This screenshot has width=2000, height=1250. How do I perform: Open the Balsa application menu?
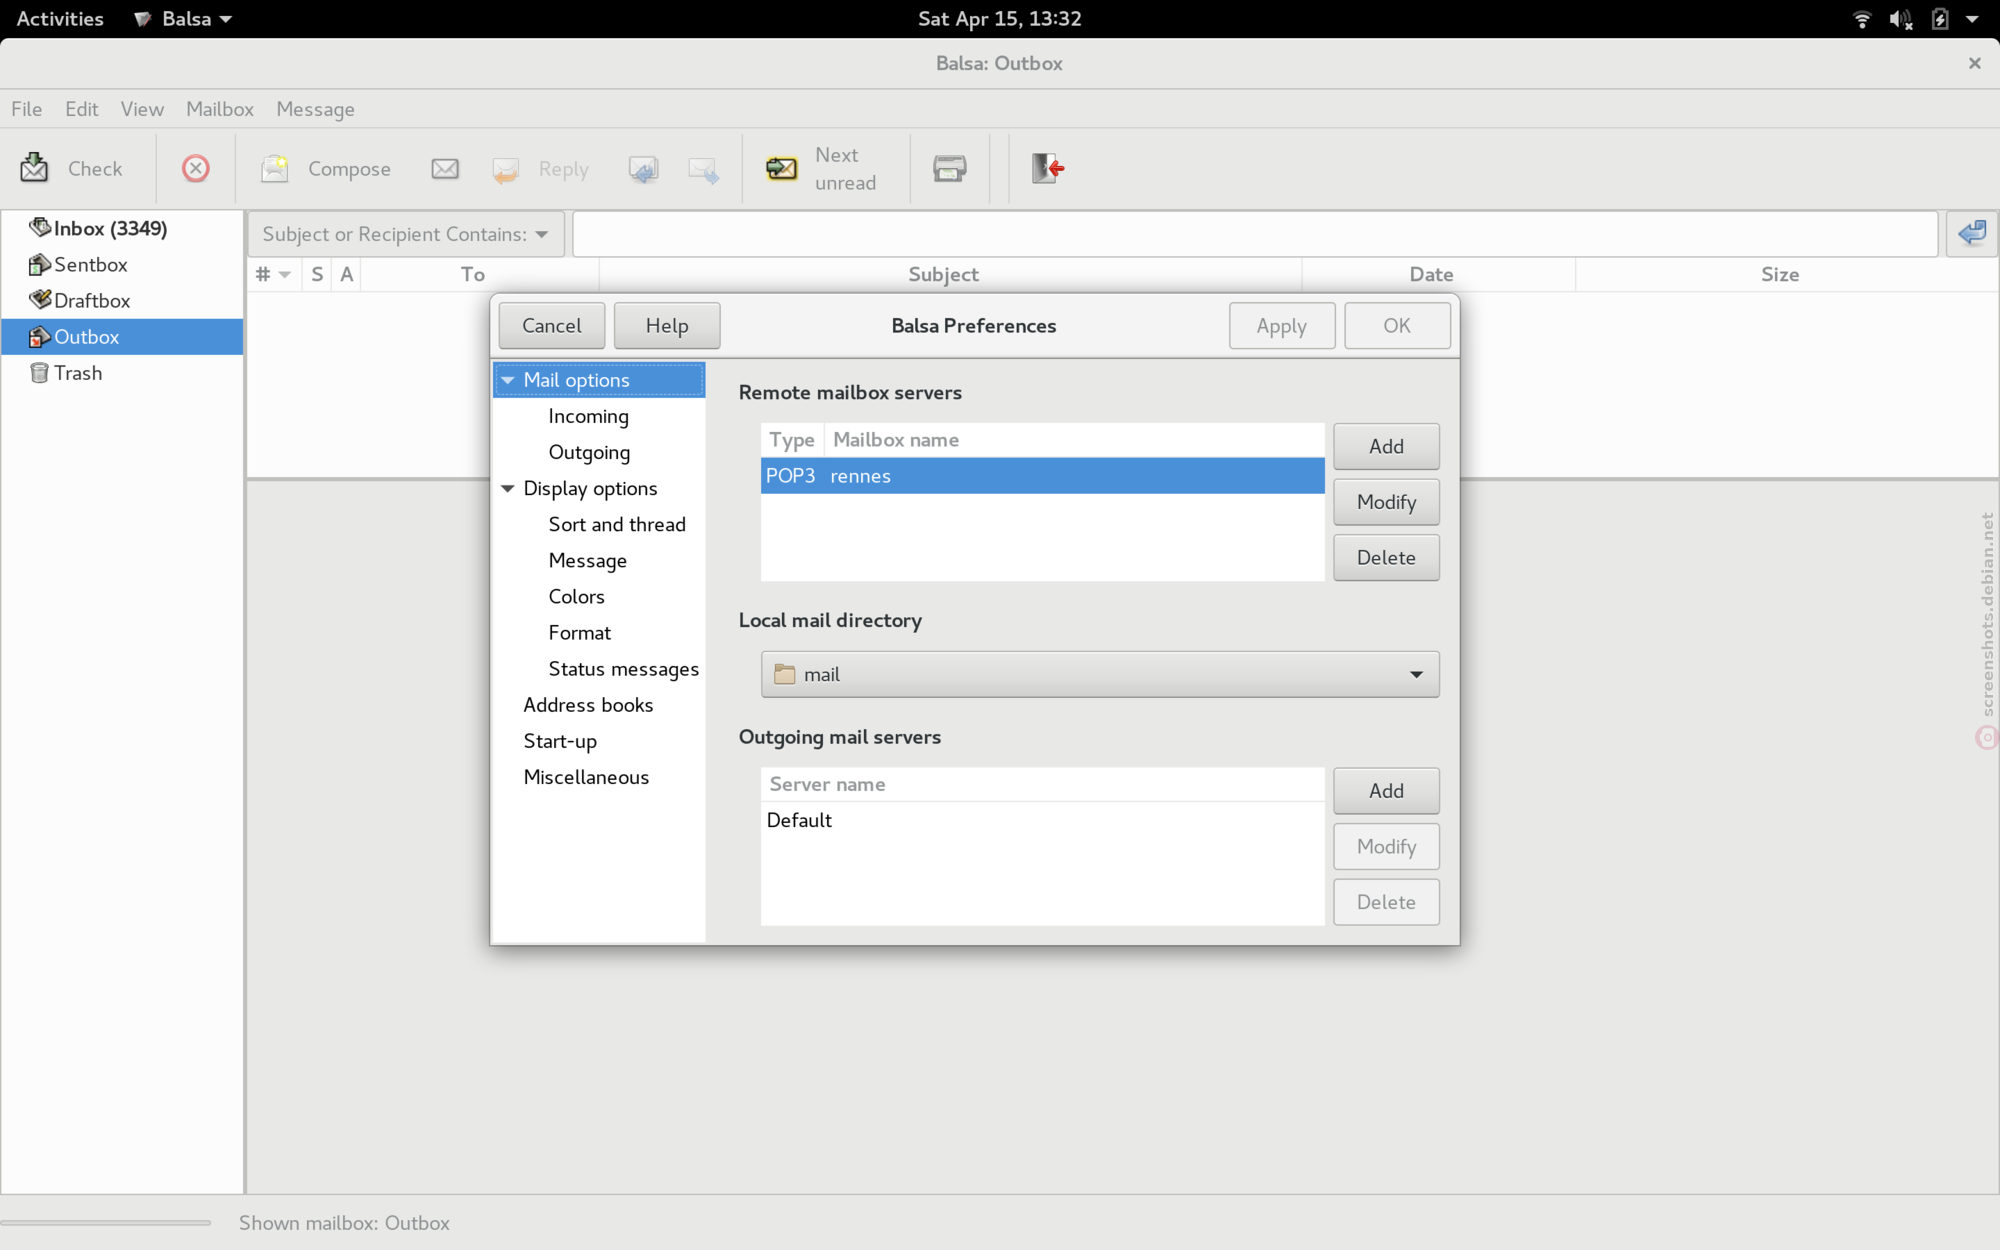[x=184, y=19]
